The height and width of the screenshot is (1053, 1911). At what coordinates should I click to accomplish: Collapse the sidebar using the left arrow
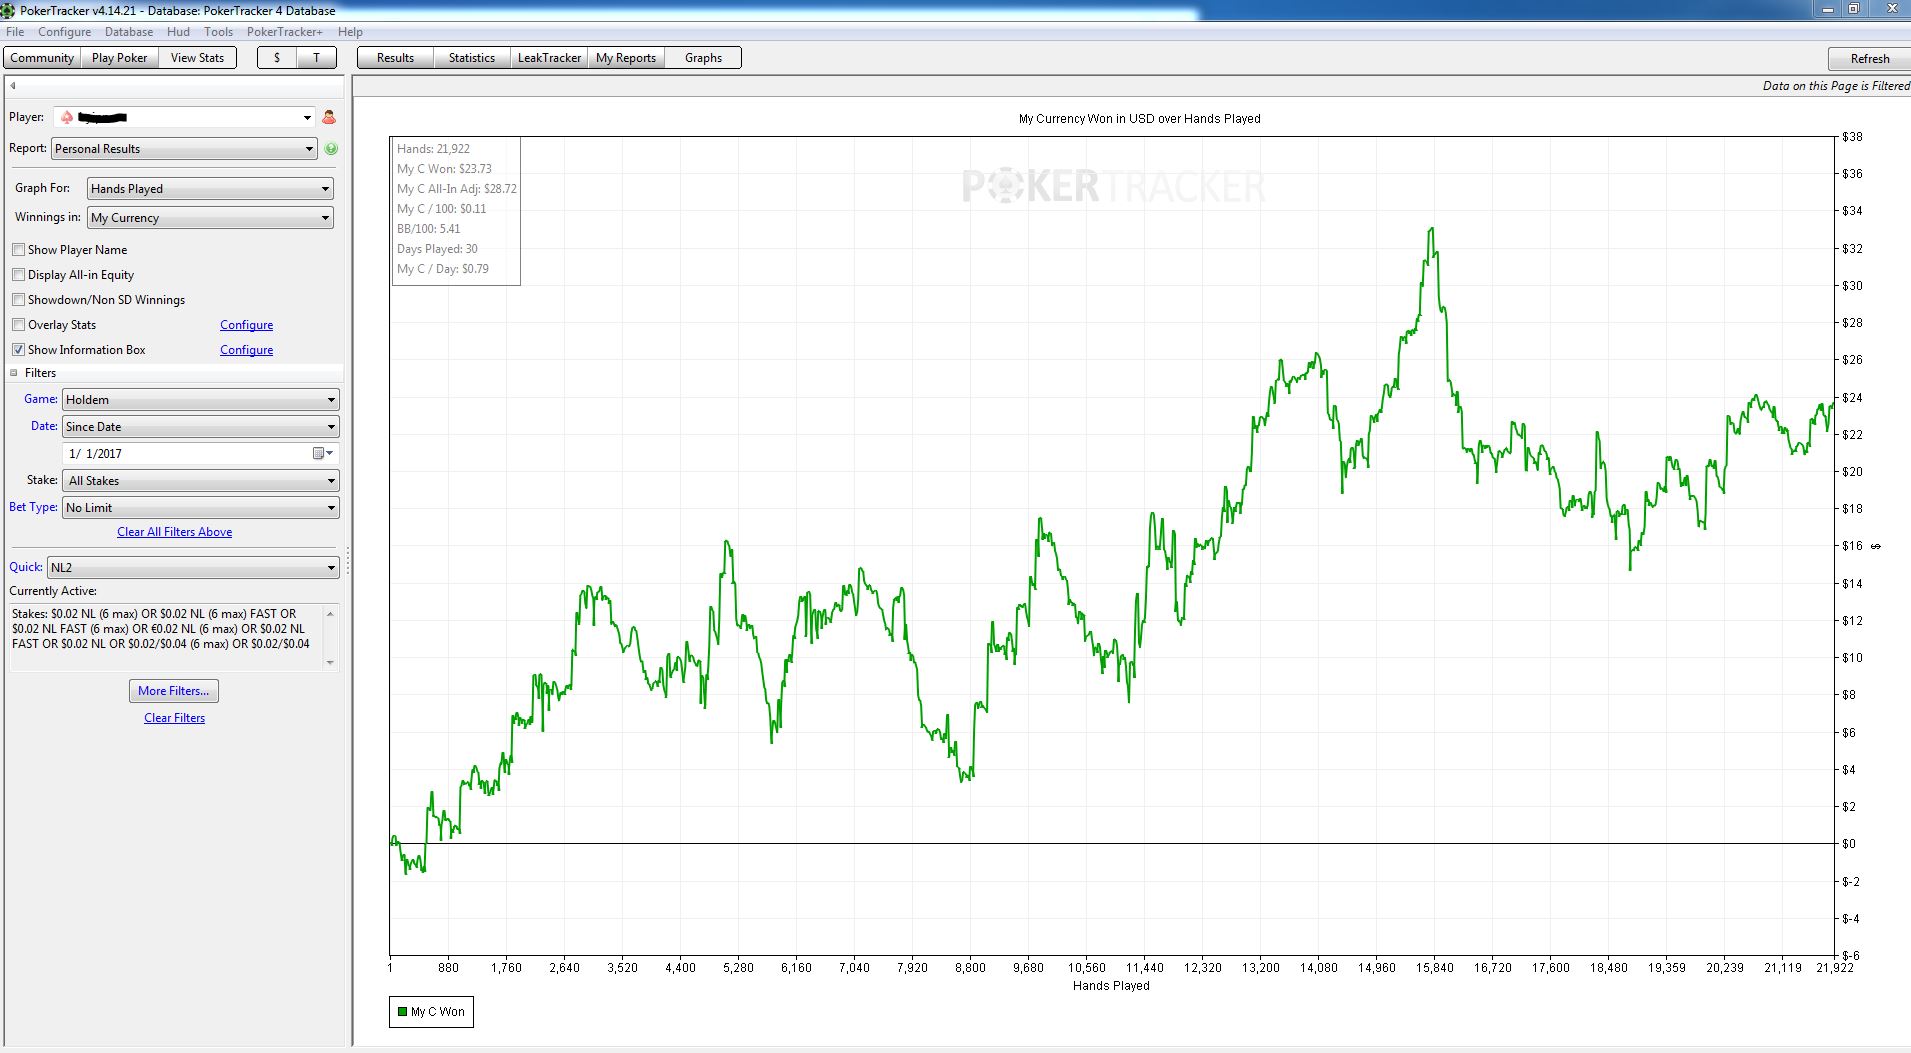click(13, 85)
